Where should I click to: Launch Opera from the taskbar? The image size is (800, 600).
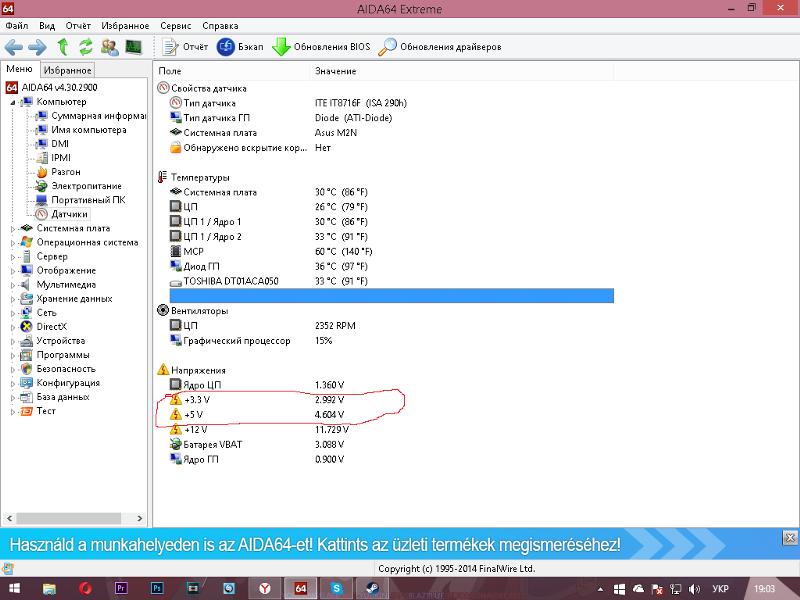pyautogui.click(x=85, y=588)
